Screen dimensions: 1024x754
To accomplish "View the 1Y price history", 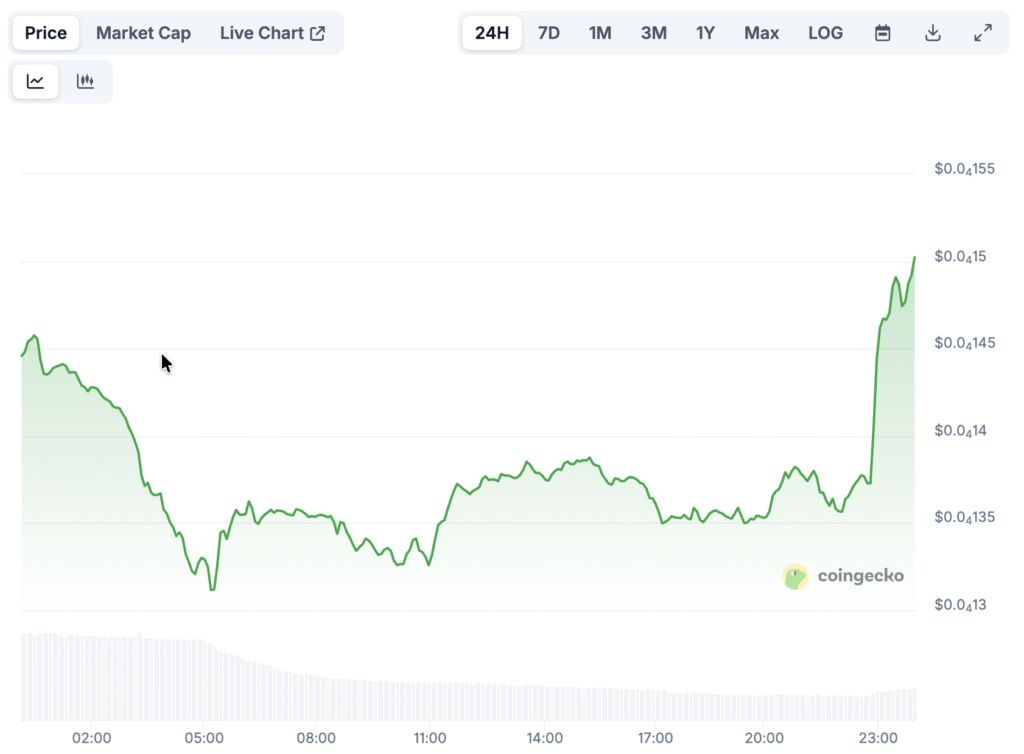I will [x=705, y=33].
